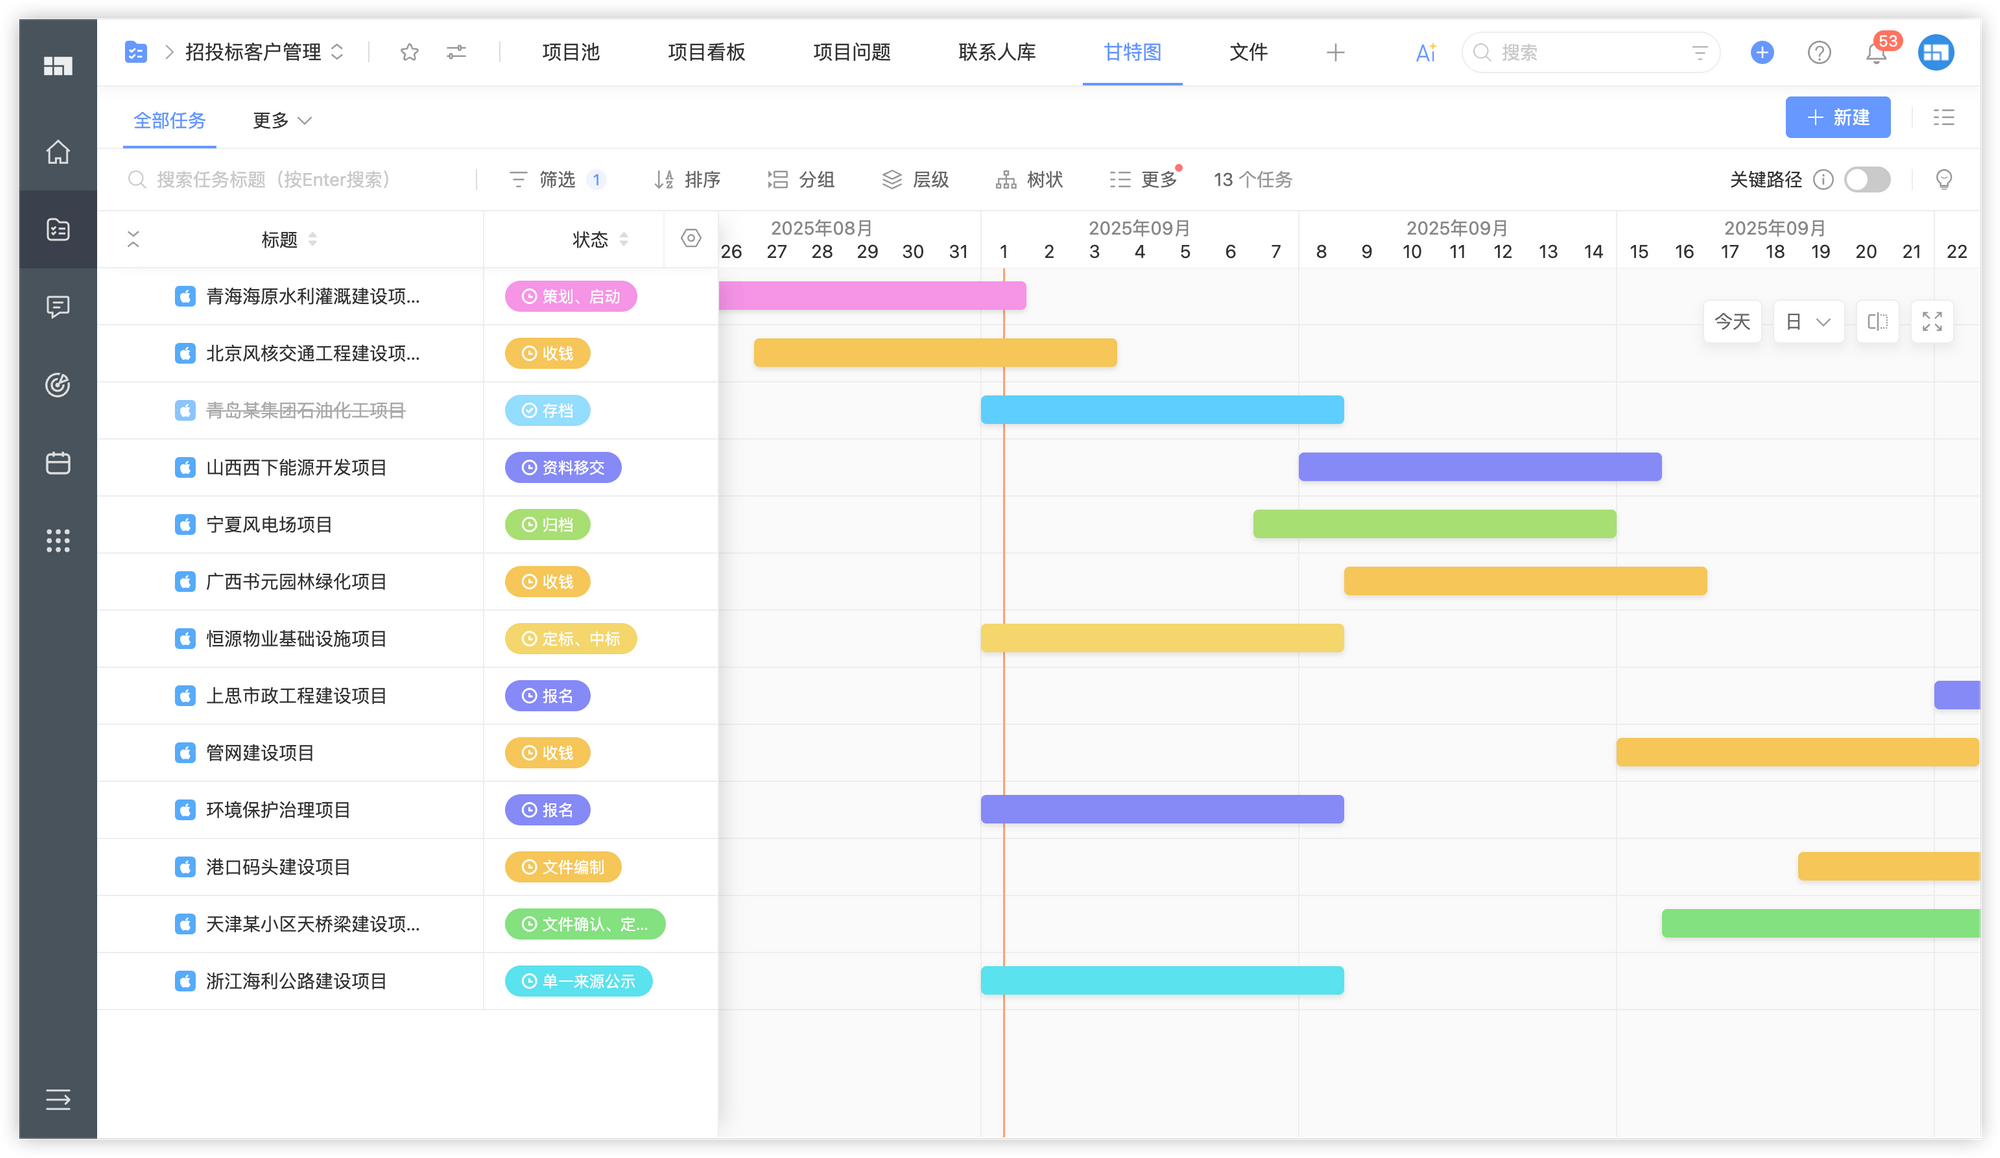
Task: Click the statistics icon in the left sidebar
Action: point(57,385)
